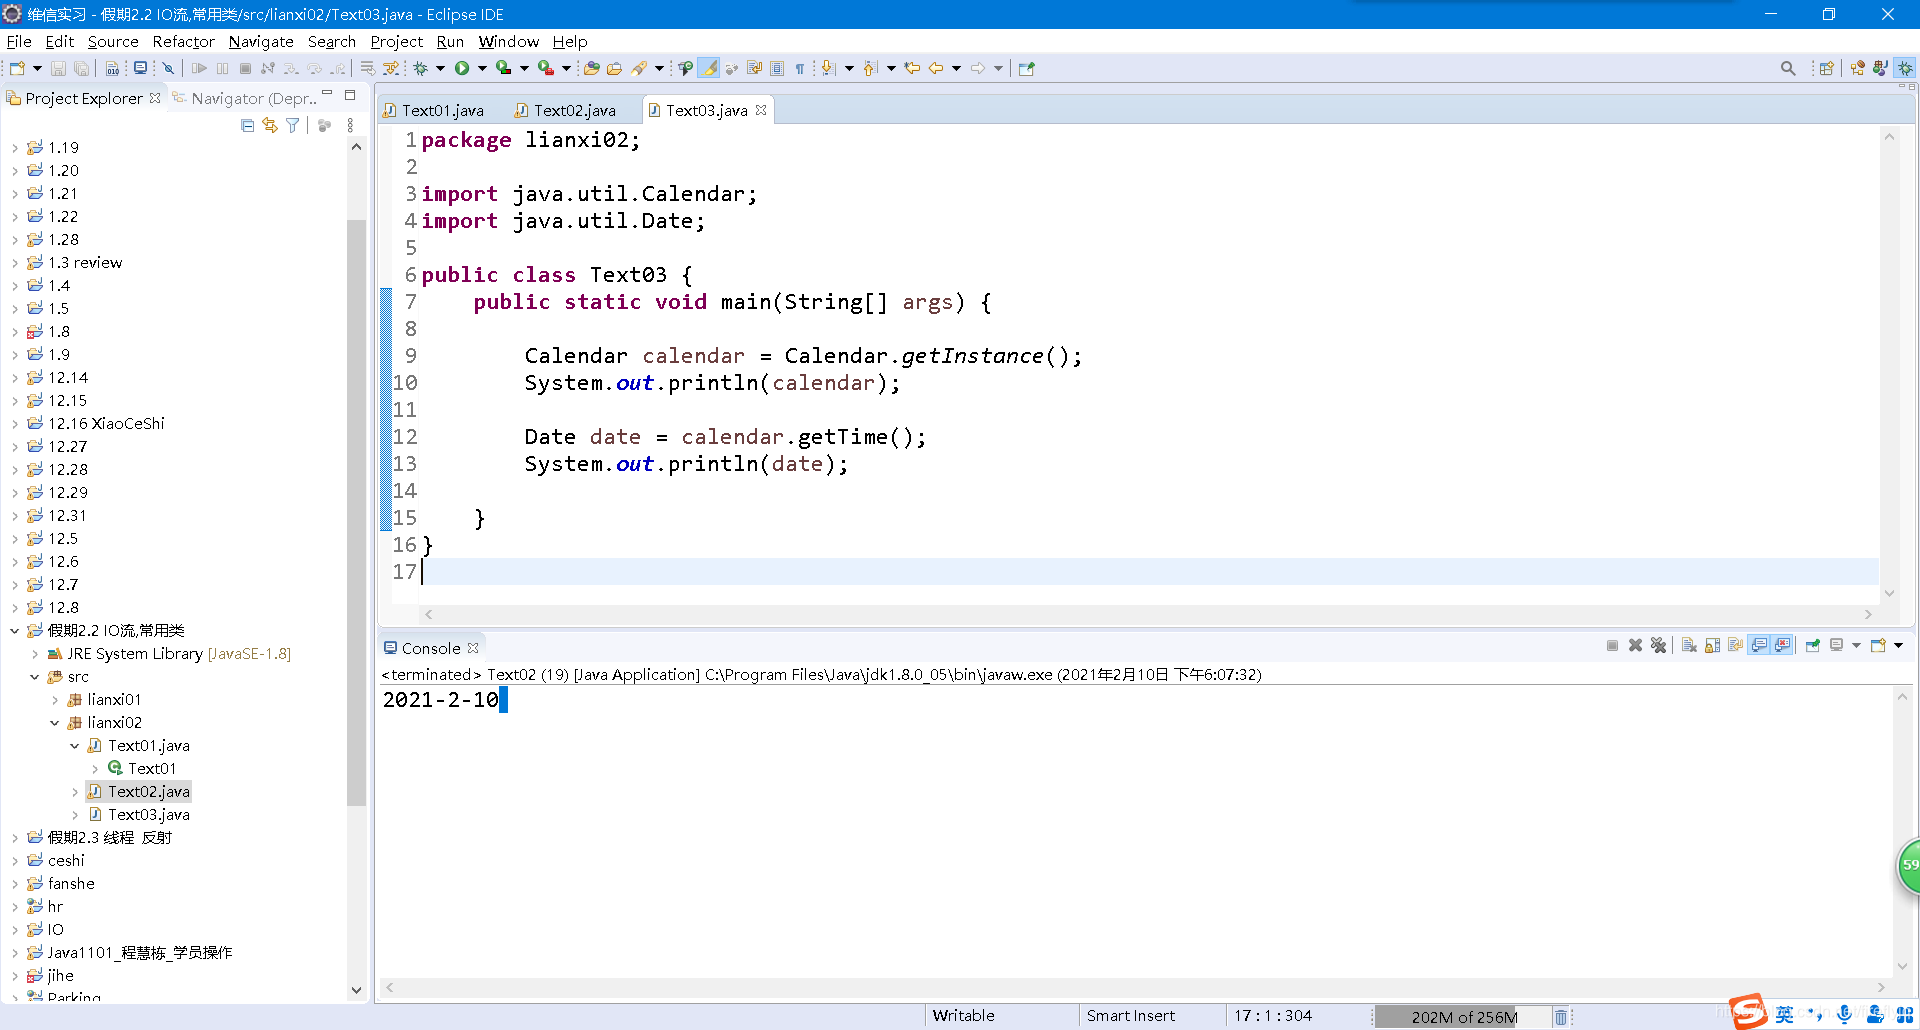Viewport: 1920px width, 1030px height.
Task: Click Next Annotation arrow icon
Action: [828, 68]
